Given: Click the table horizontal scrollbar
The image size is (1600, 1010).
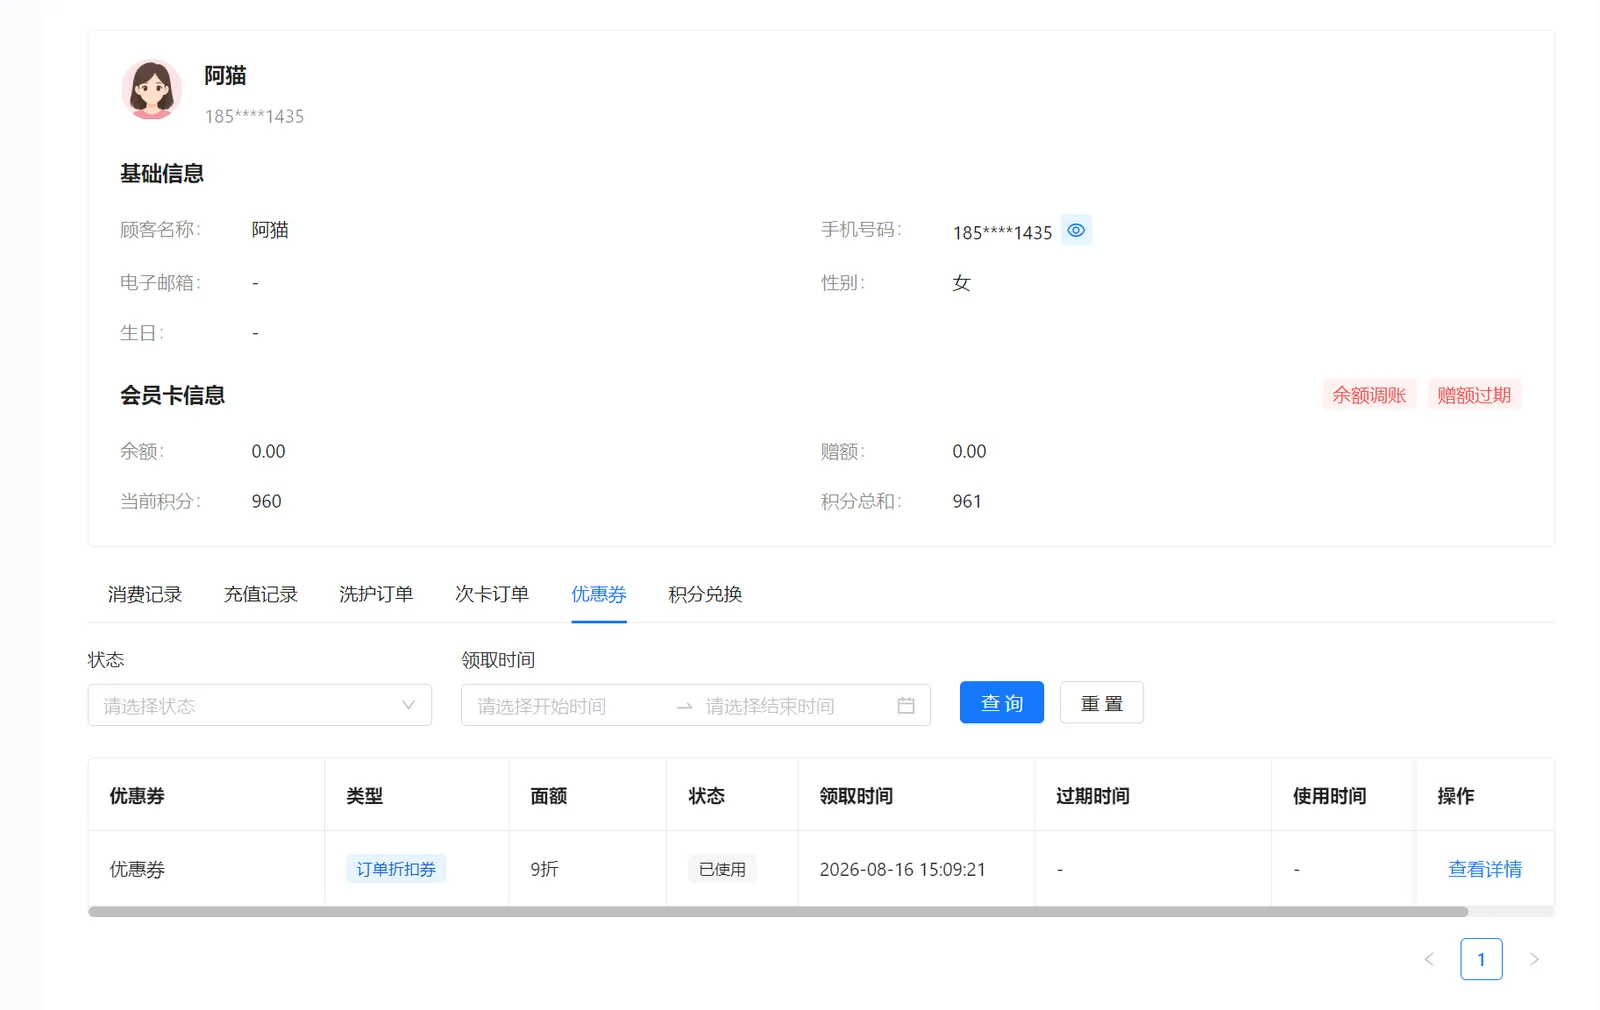Looking at the screenshot, I should tap(778, 912).
